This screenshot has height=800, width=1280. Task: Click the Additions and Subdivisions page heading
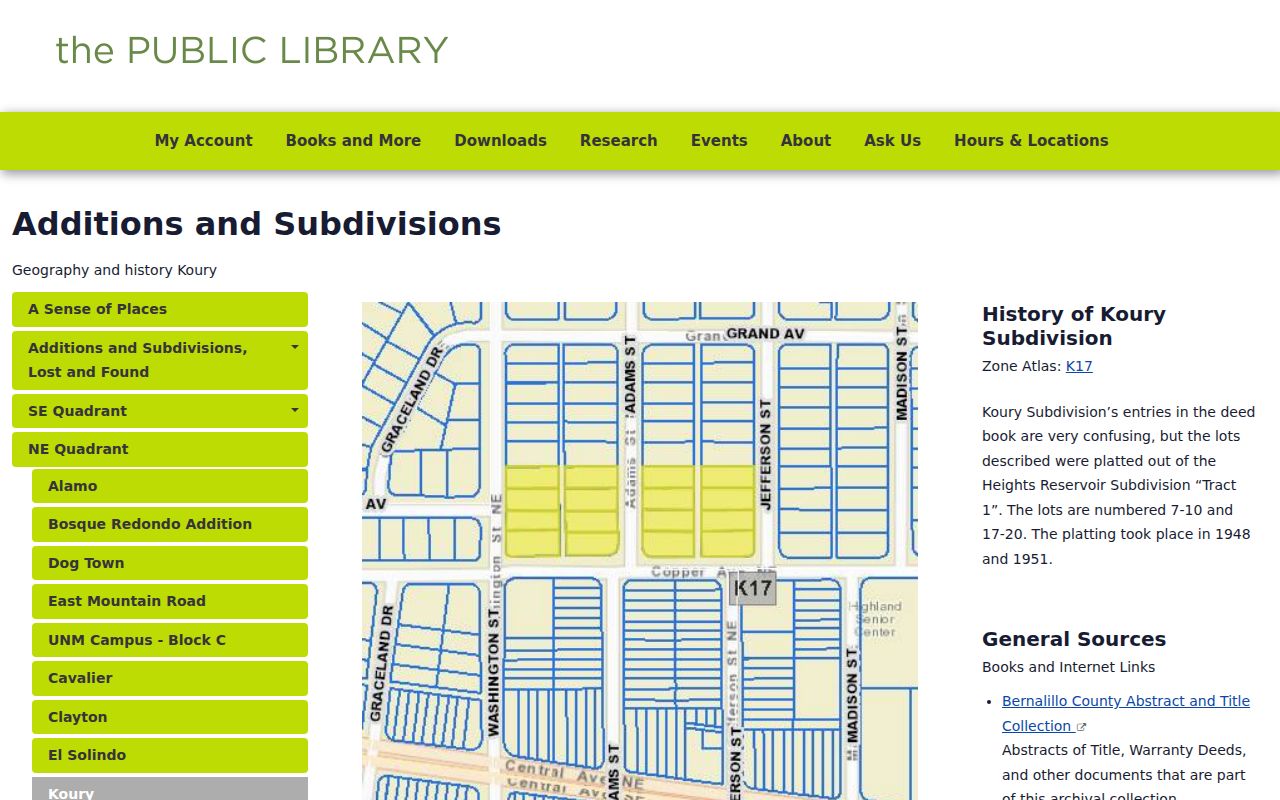[257, 224]
